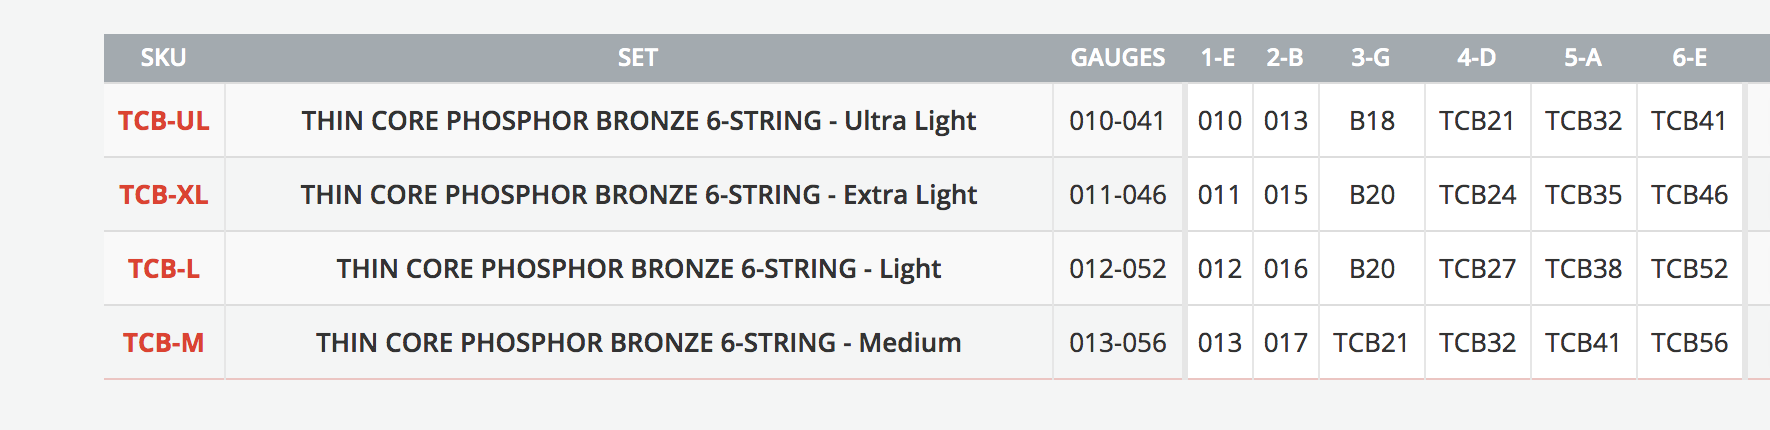The height and width of the screenshot is (430, 1770).
Task: Click the 012-052 gauges cell
Action: [x=1117, y=269]
